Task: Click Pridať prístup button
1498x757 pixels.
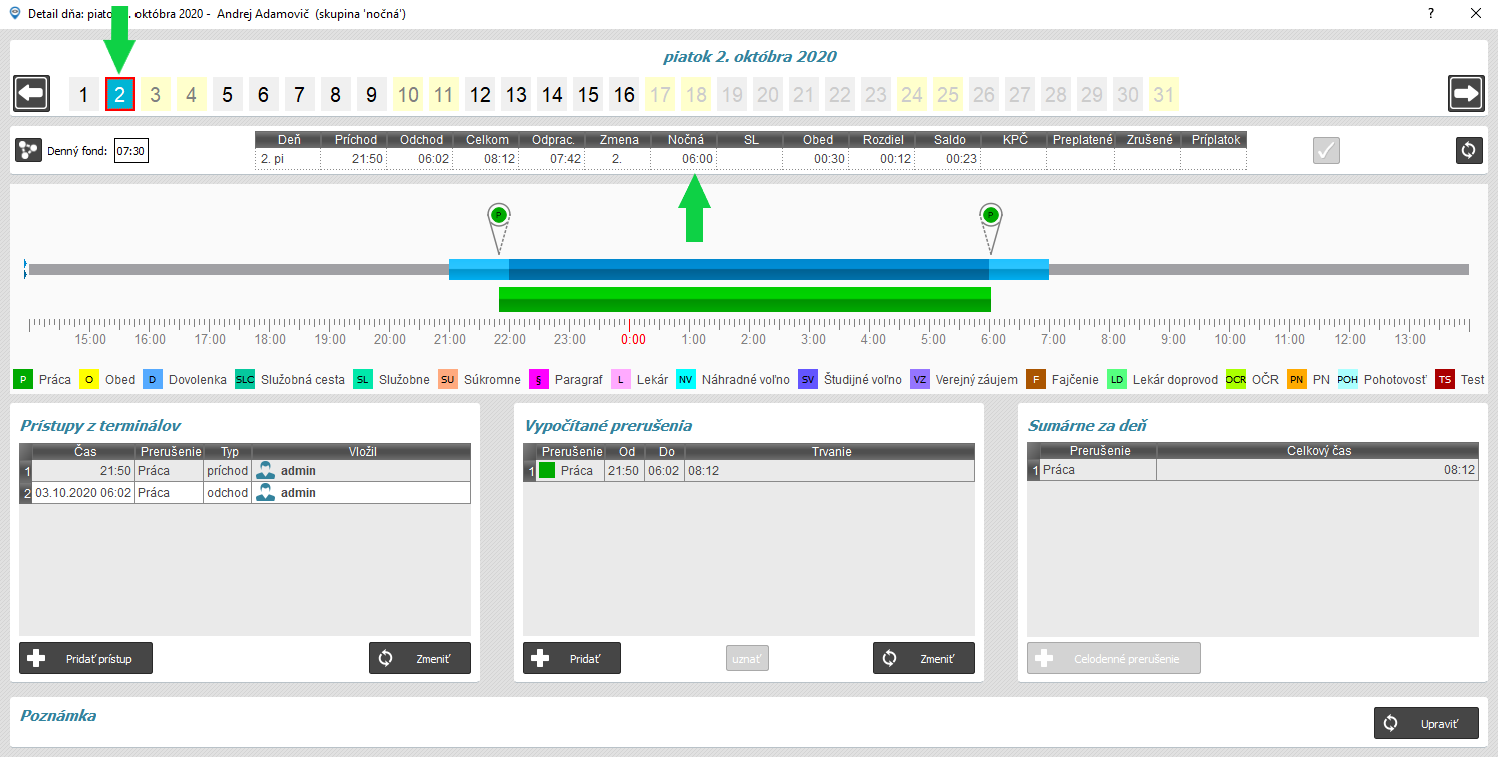Action: 86,658
